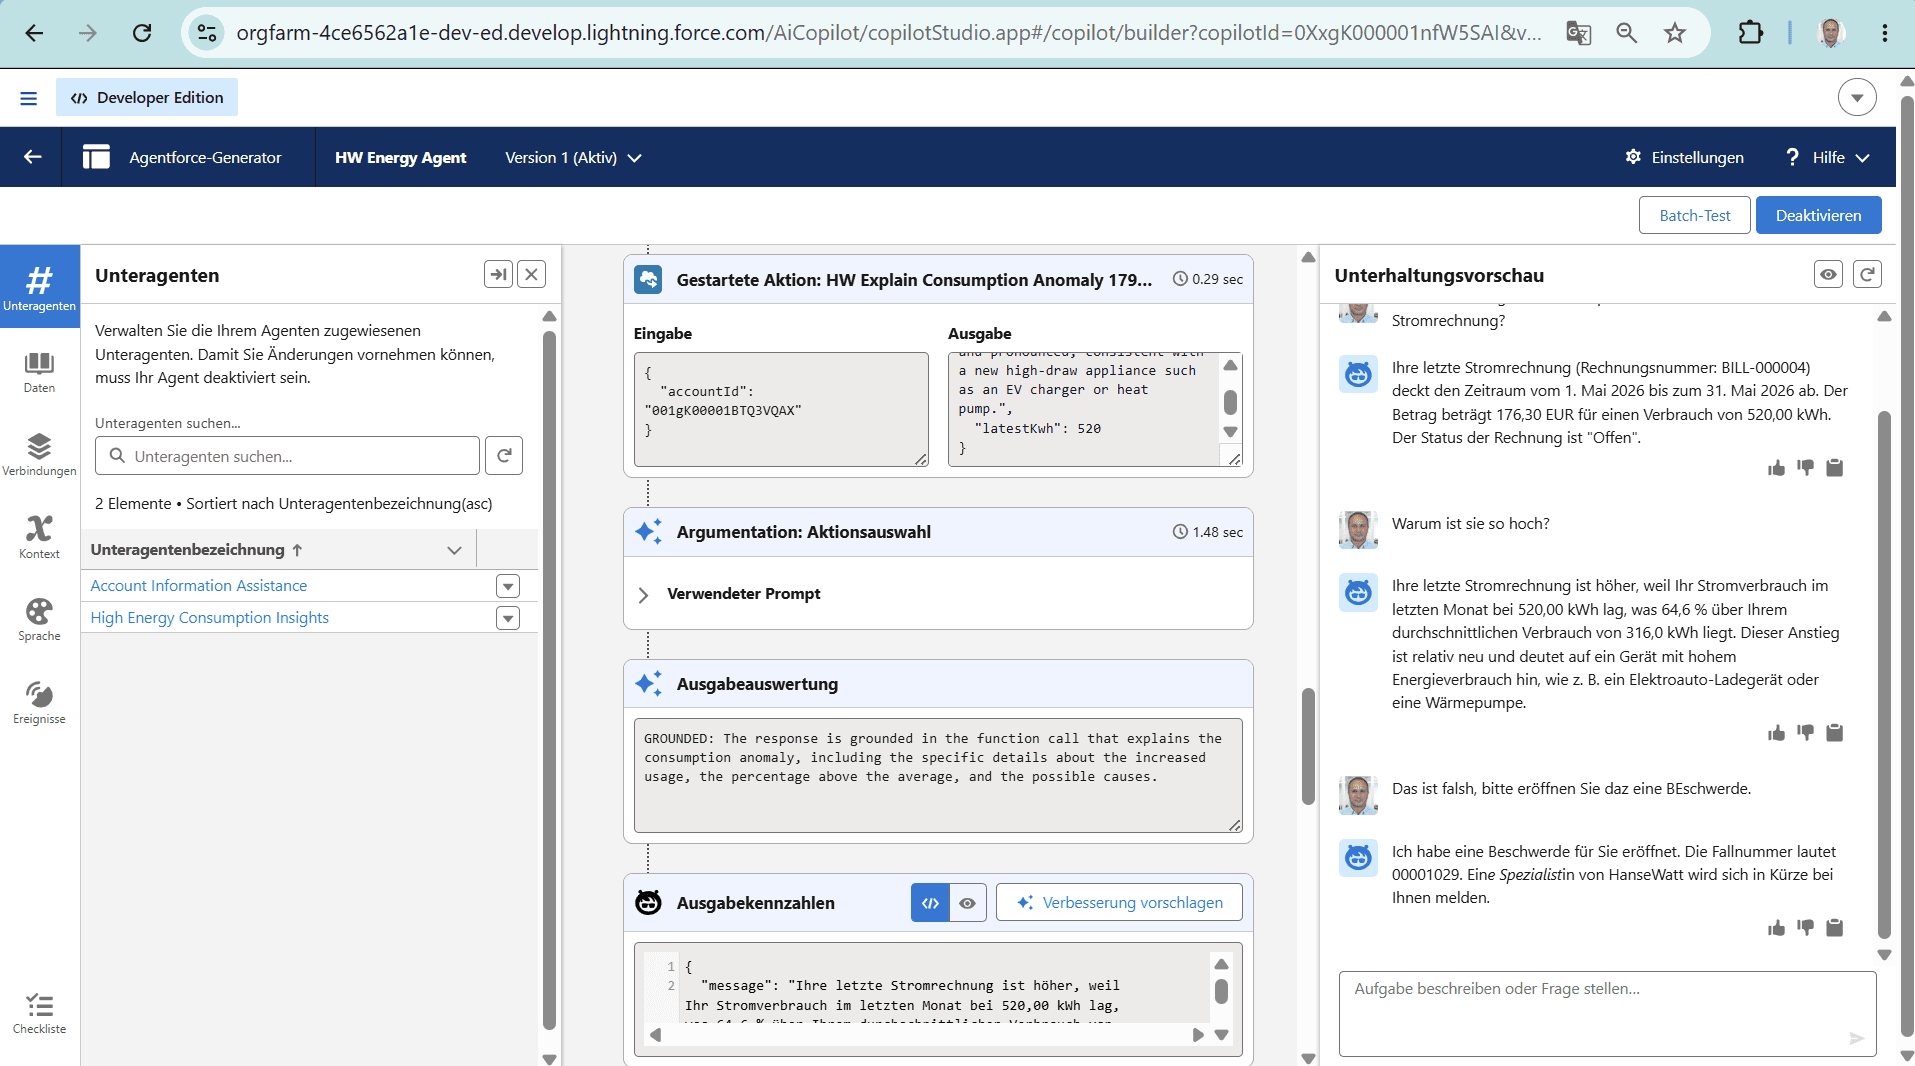
Task: Click the Agentforce-Generator app icon
Action: pos(96,157)
